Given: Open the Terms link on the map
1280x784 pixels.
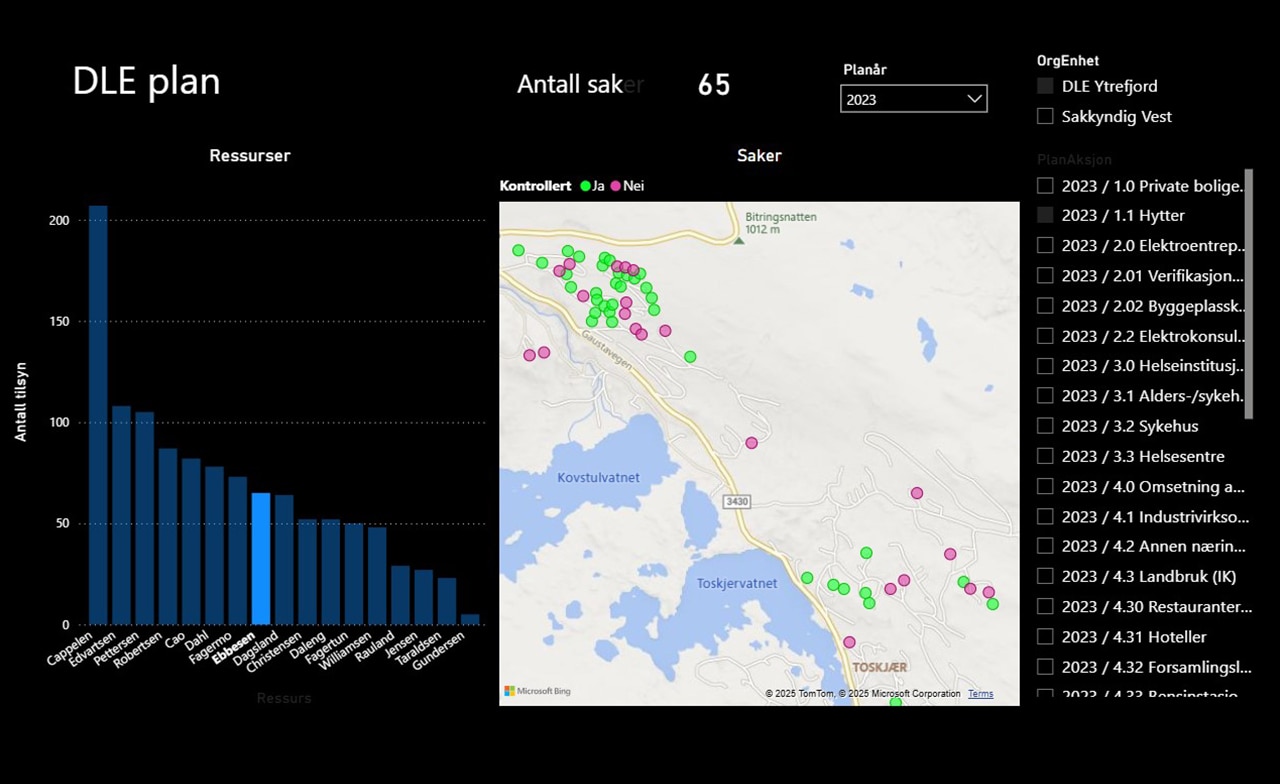Looking at the screenshot, I should click(x=980, y=694).
